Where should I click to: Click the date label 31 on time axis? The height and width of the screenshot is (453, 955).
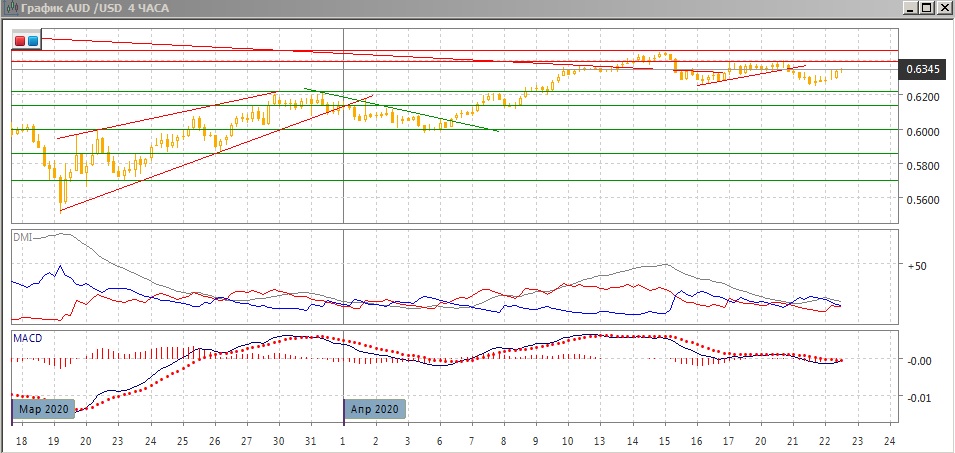pyautogui.click(x=311, y=441)
